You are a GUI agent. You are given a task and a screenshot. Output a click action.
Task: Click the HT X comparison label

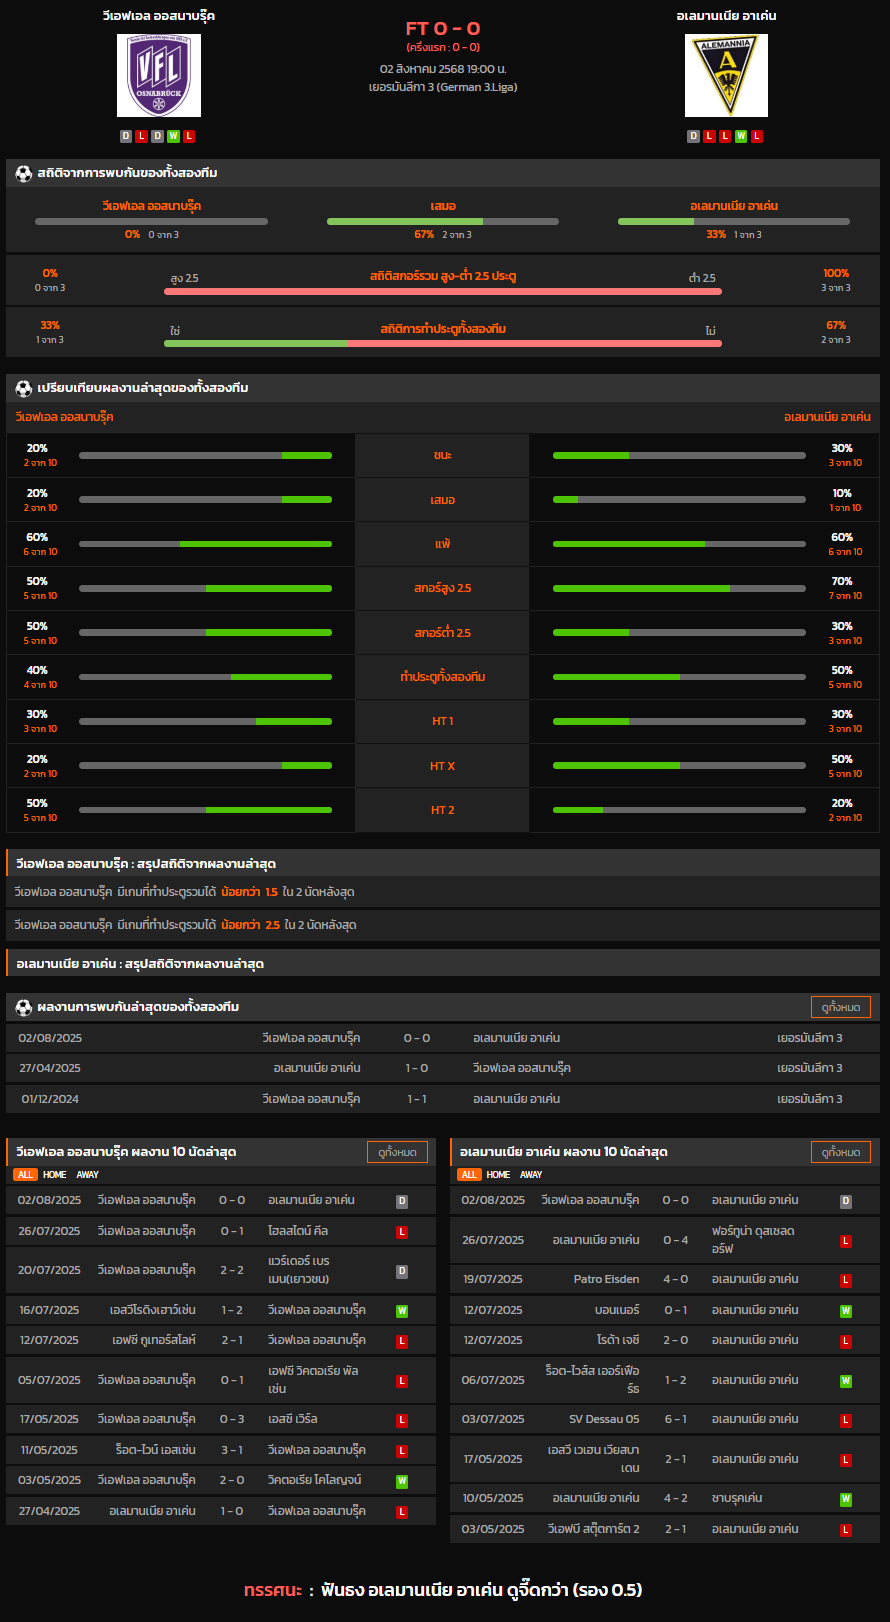(x=442, y=766)
